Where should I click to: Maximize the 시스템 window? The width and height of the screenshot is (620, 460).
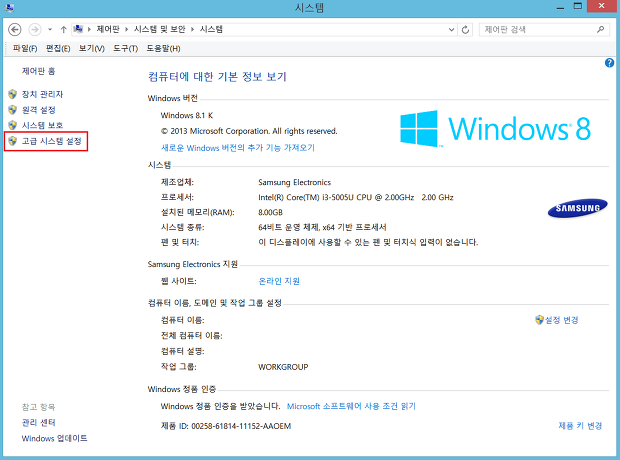coord(578,7)
